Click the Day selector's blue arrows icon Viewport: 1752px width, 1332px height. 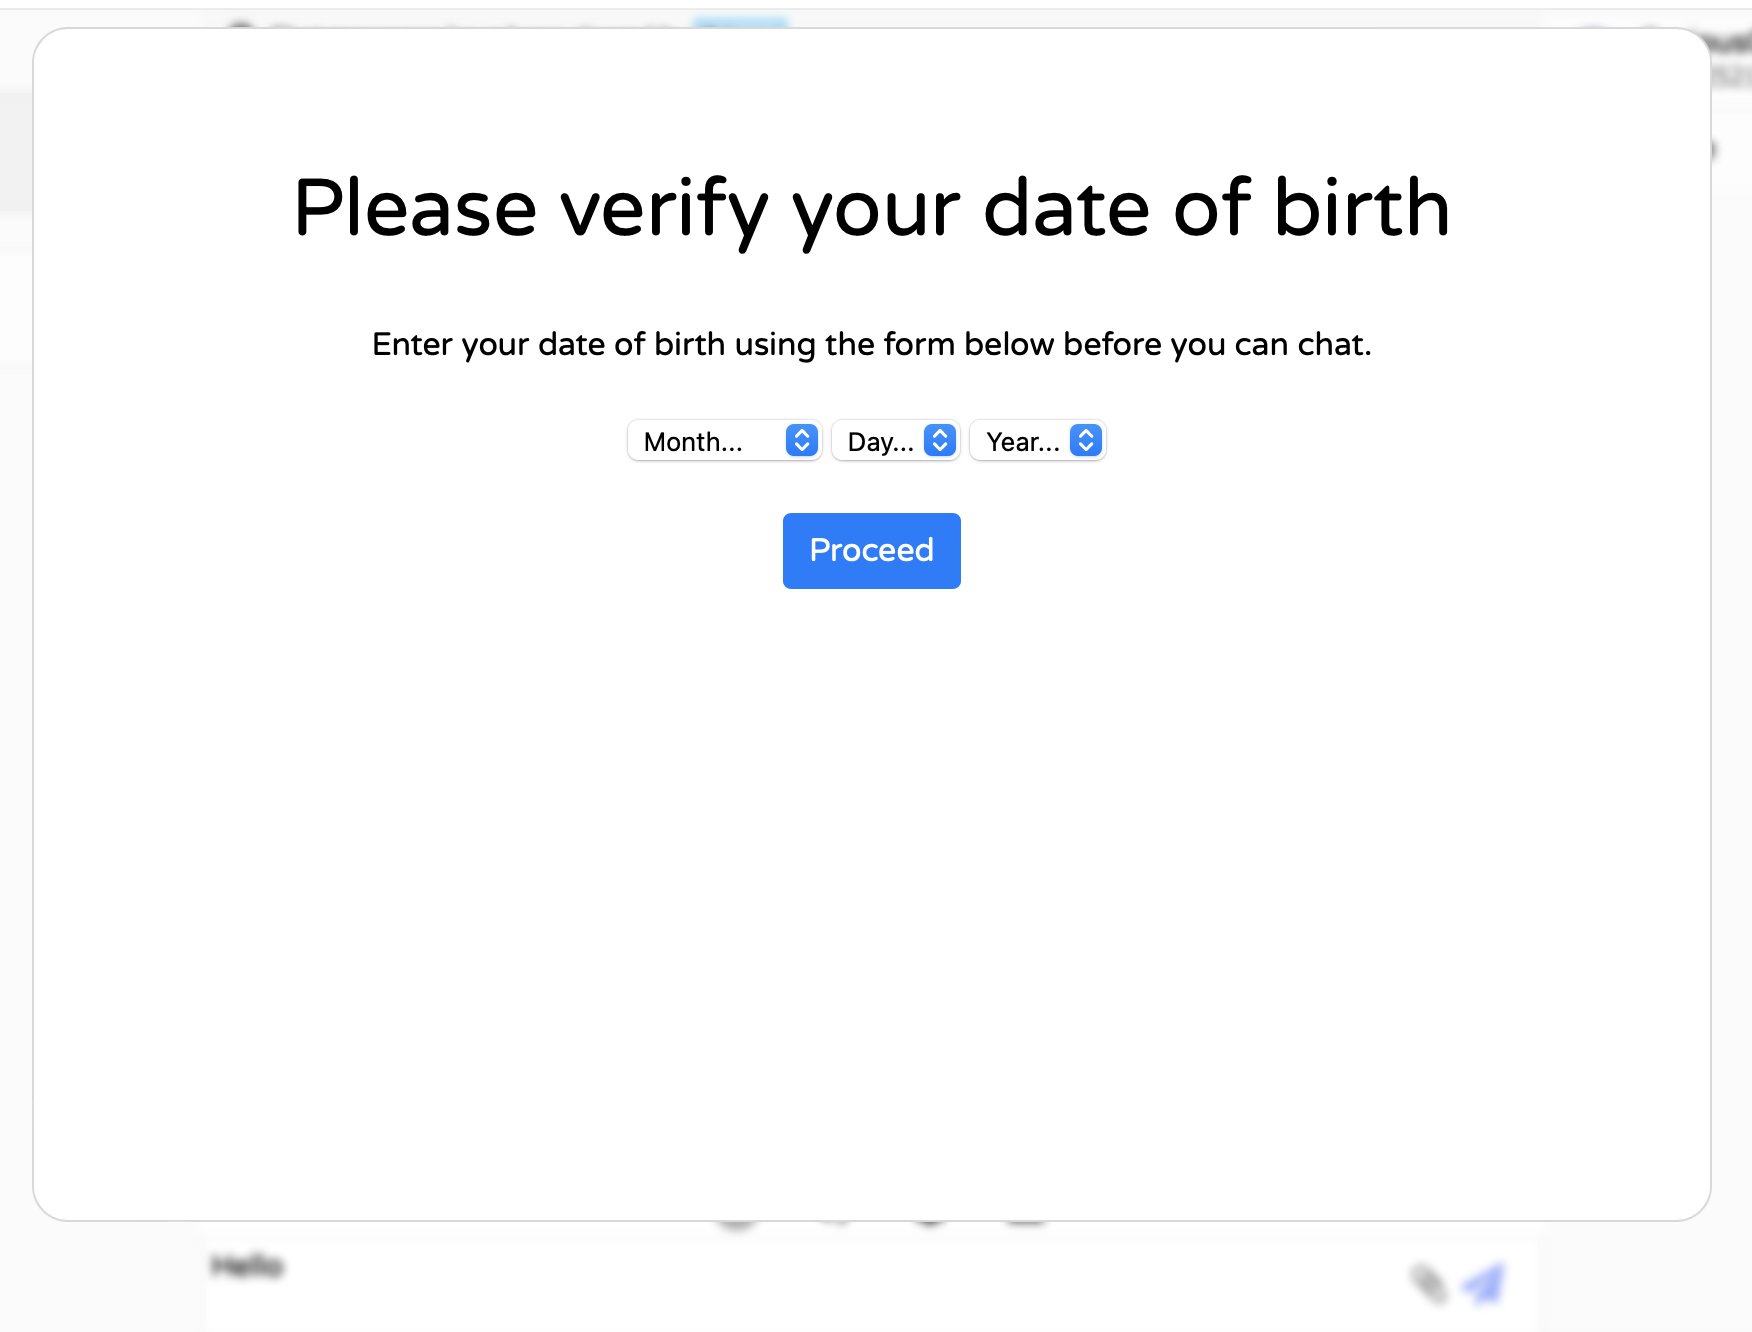(939, 441)
